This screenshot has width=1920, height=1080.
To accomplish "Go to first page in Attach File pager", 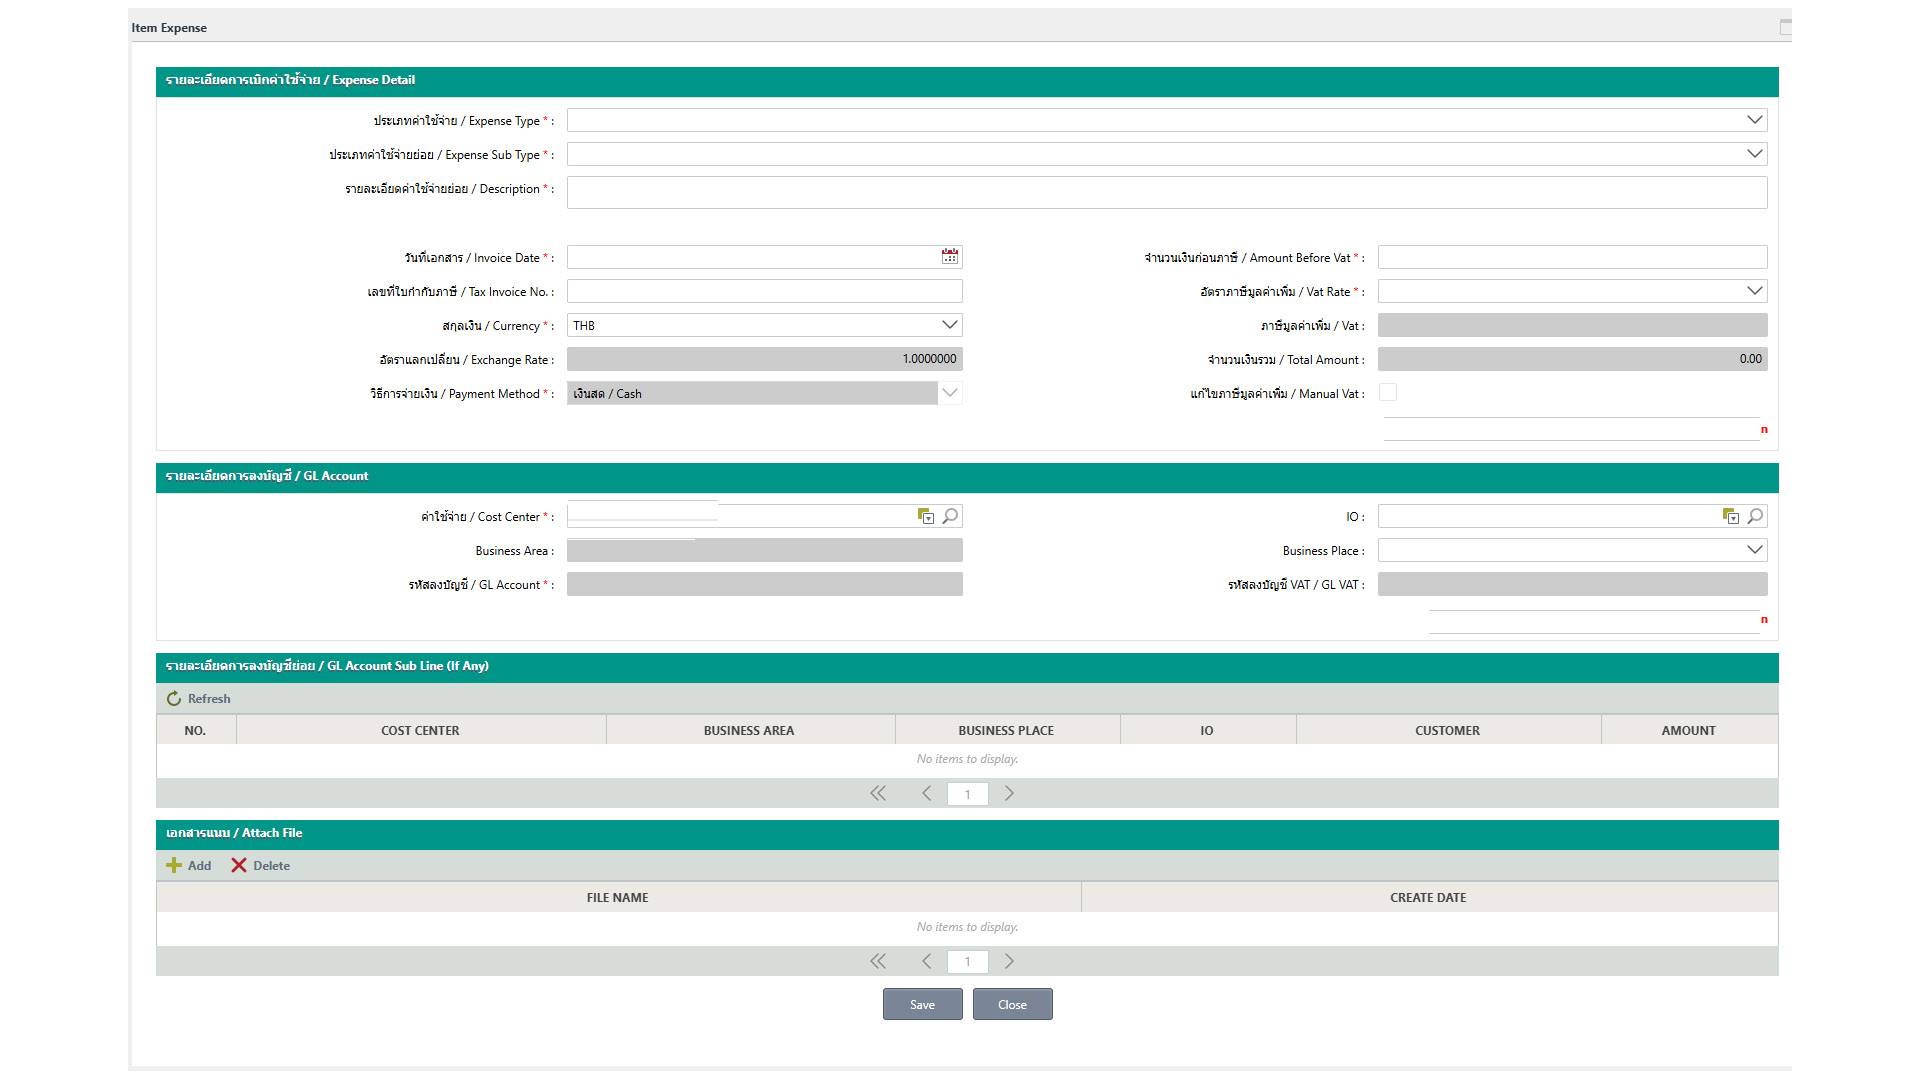I will click(878, 962).
